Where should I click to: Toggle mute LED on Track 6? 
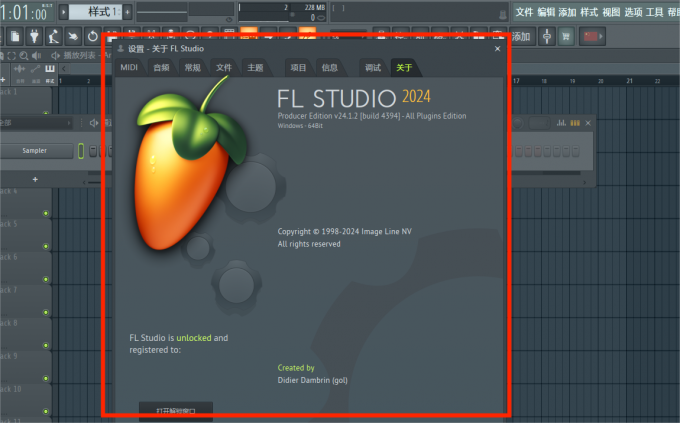click(46, 279)
